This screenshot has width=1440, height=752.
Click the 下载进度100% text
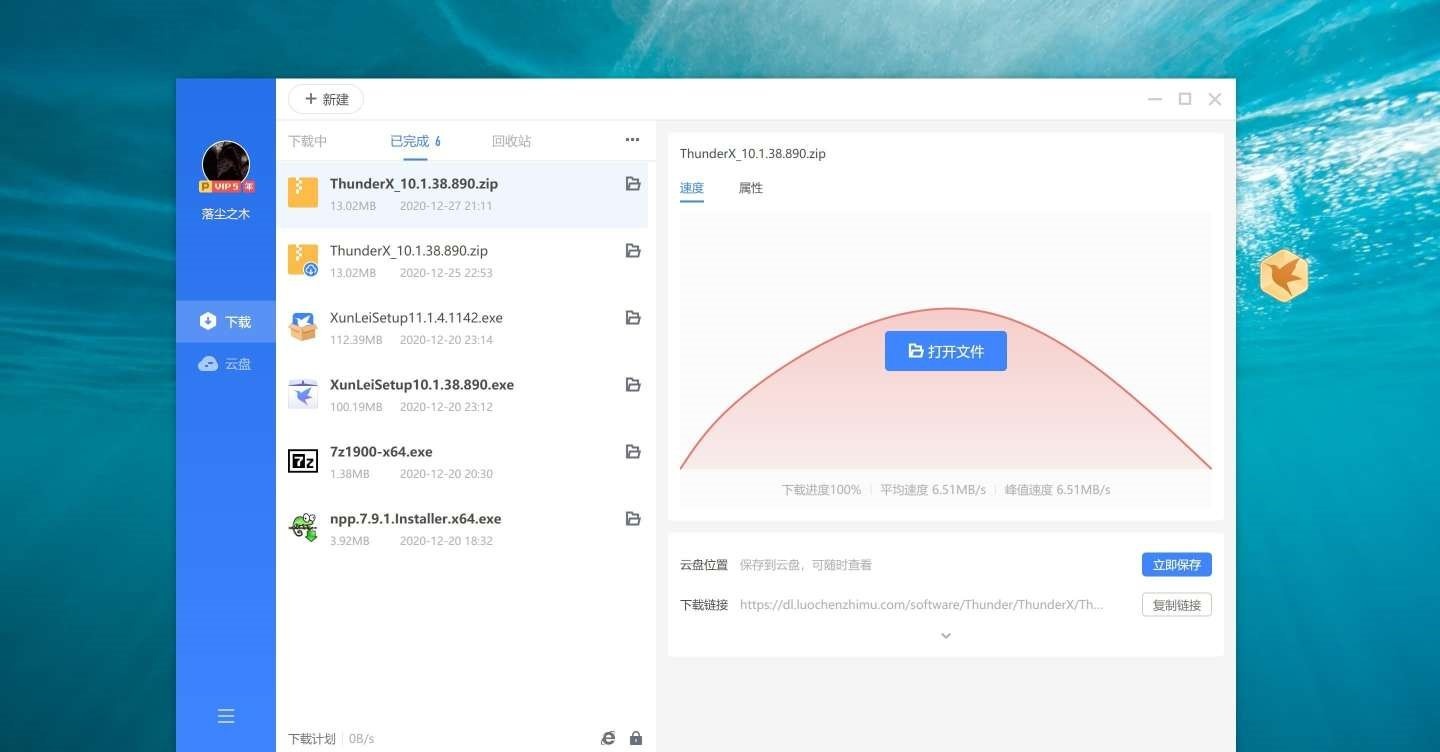click(821, 490)
